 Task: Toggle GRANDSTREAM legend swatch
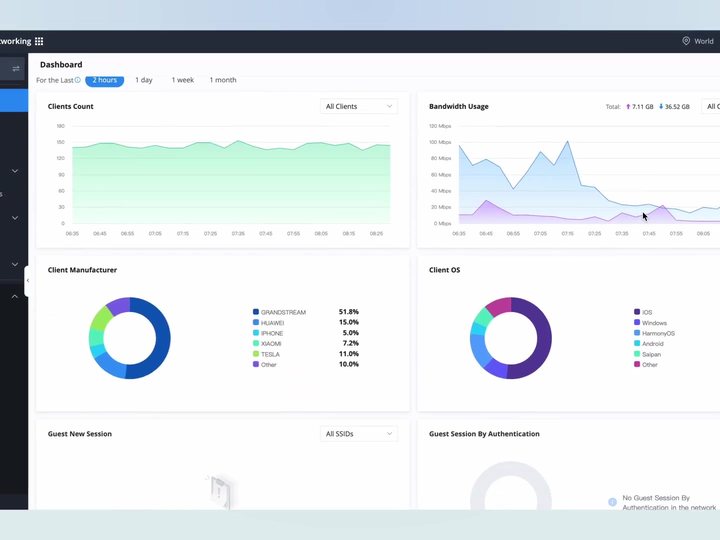pos(256,312)
